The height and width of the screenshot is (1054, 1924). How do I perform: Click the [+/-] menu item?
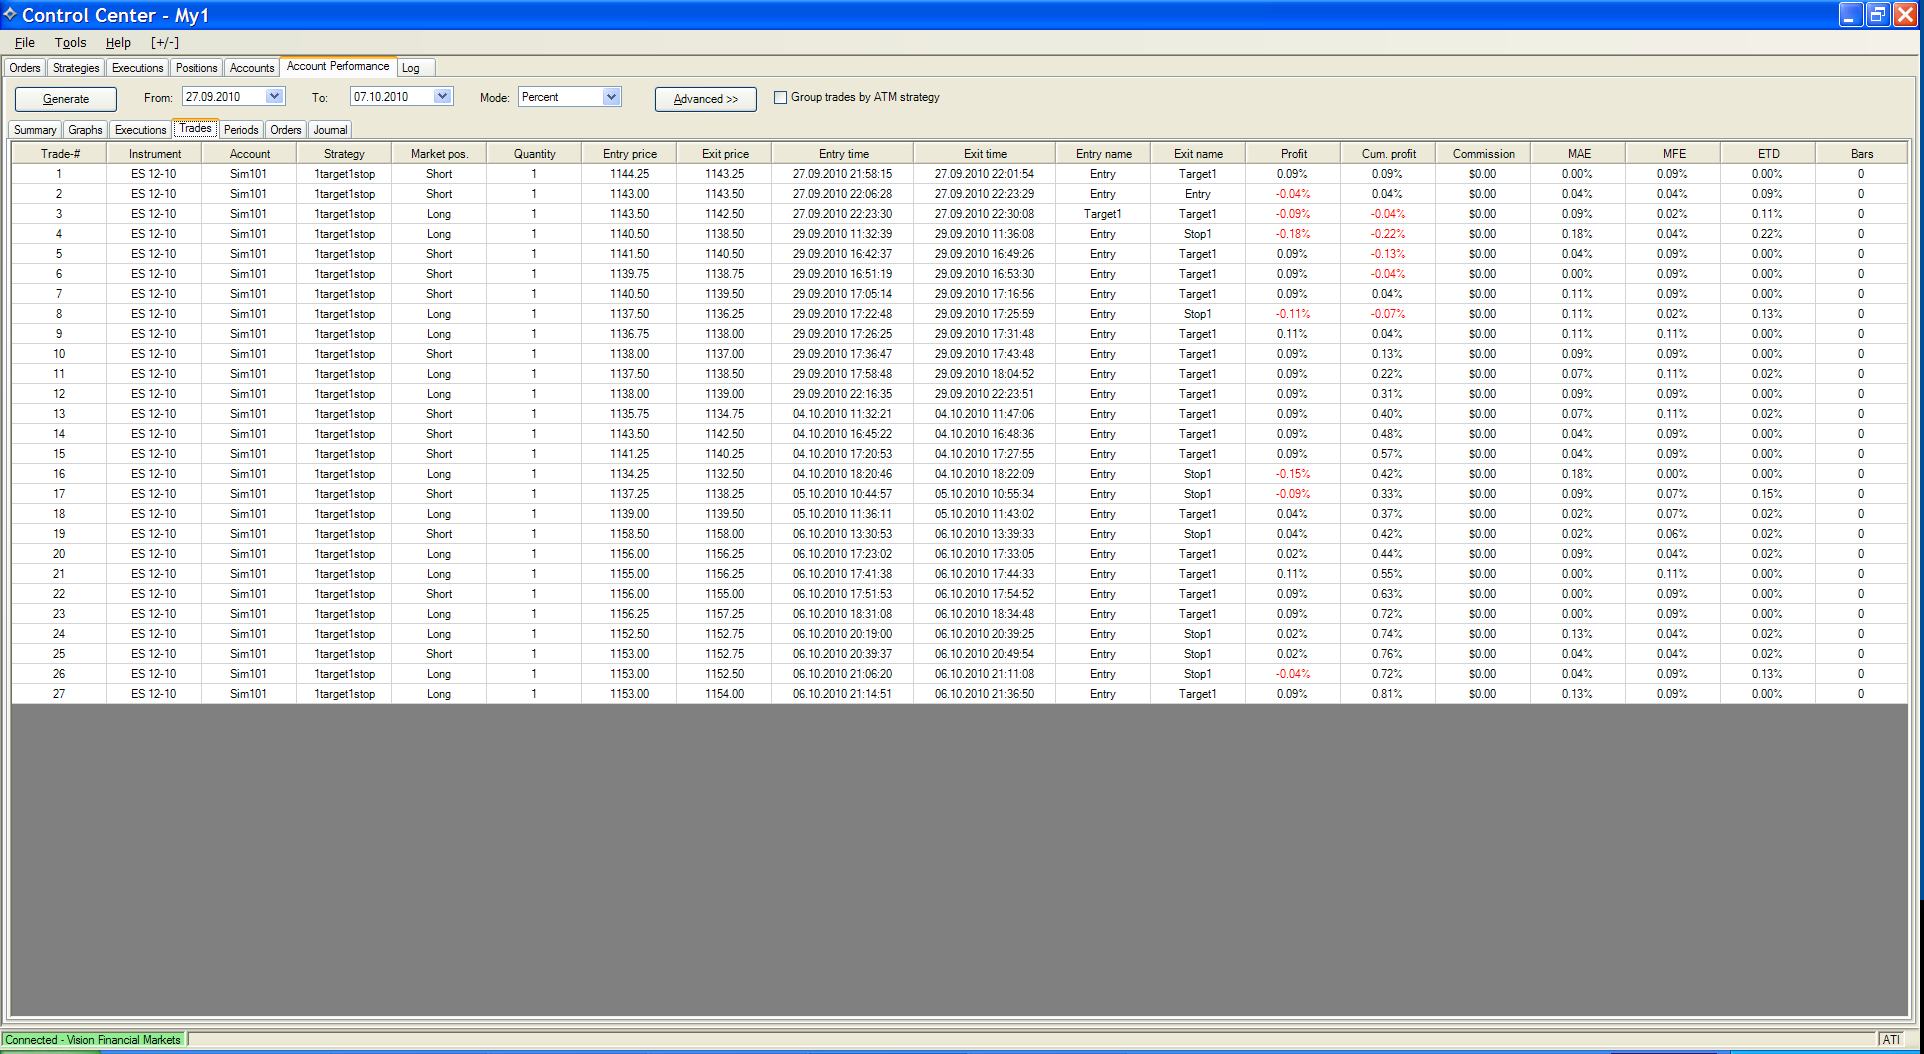click(x=165, y=43)
